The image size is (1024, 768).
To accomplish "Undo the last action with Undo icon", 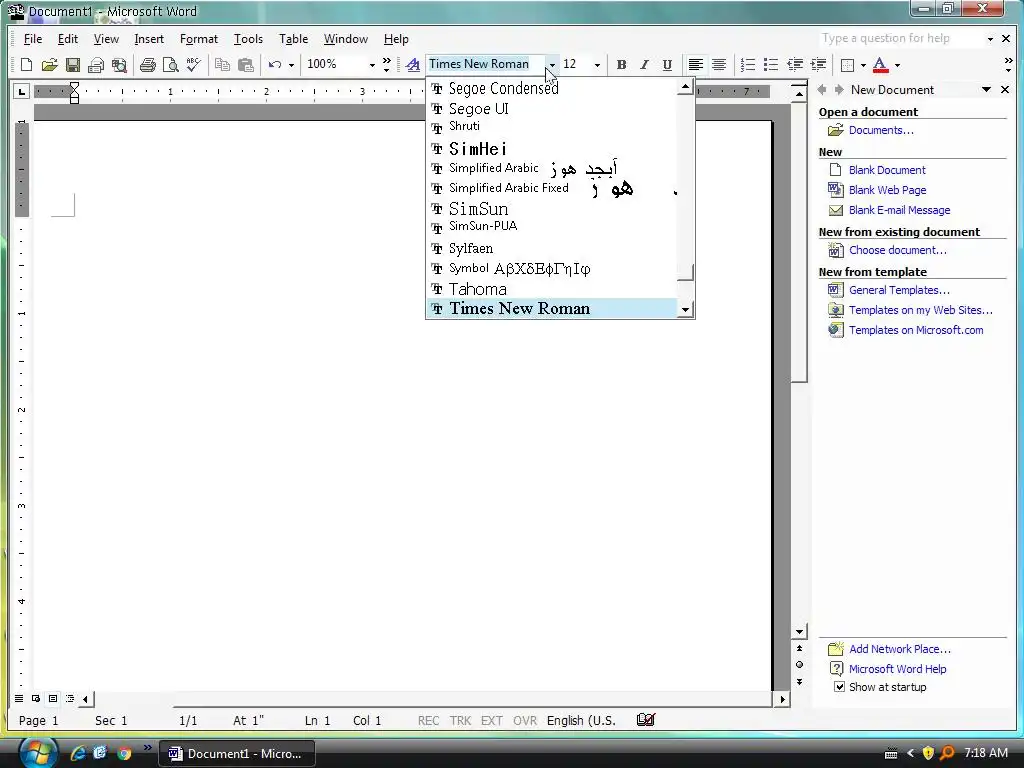I will click(275, 65).
